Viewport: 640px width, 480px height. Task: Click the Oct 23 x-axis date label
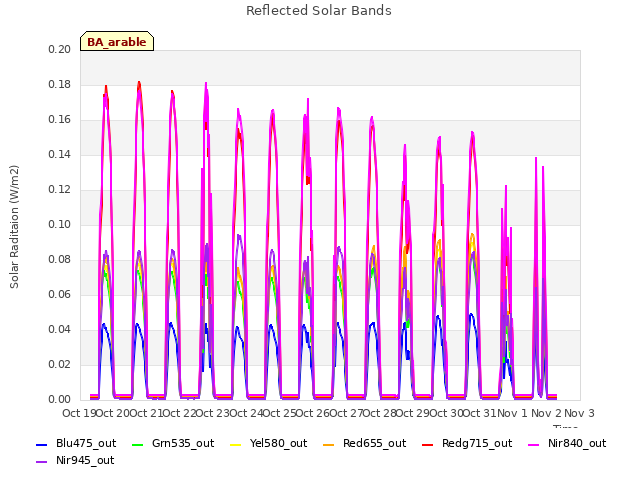[x=213, y=413]
